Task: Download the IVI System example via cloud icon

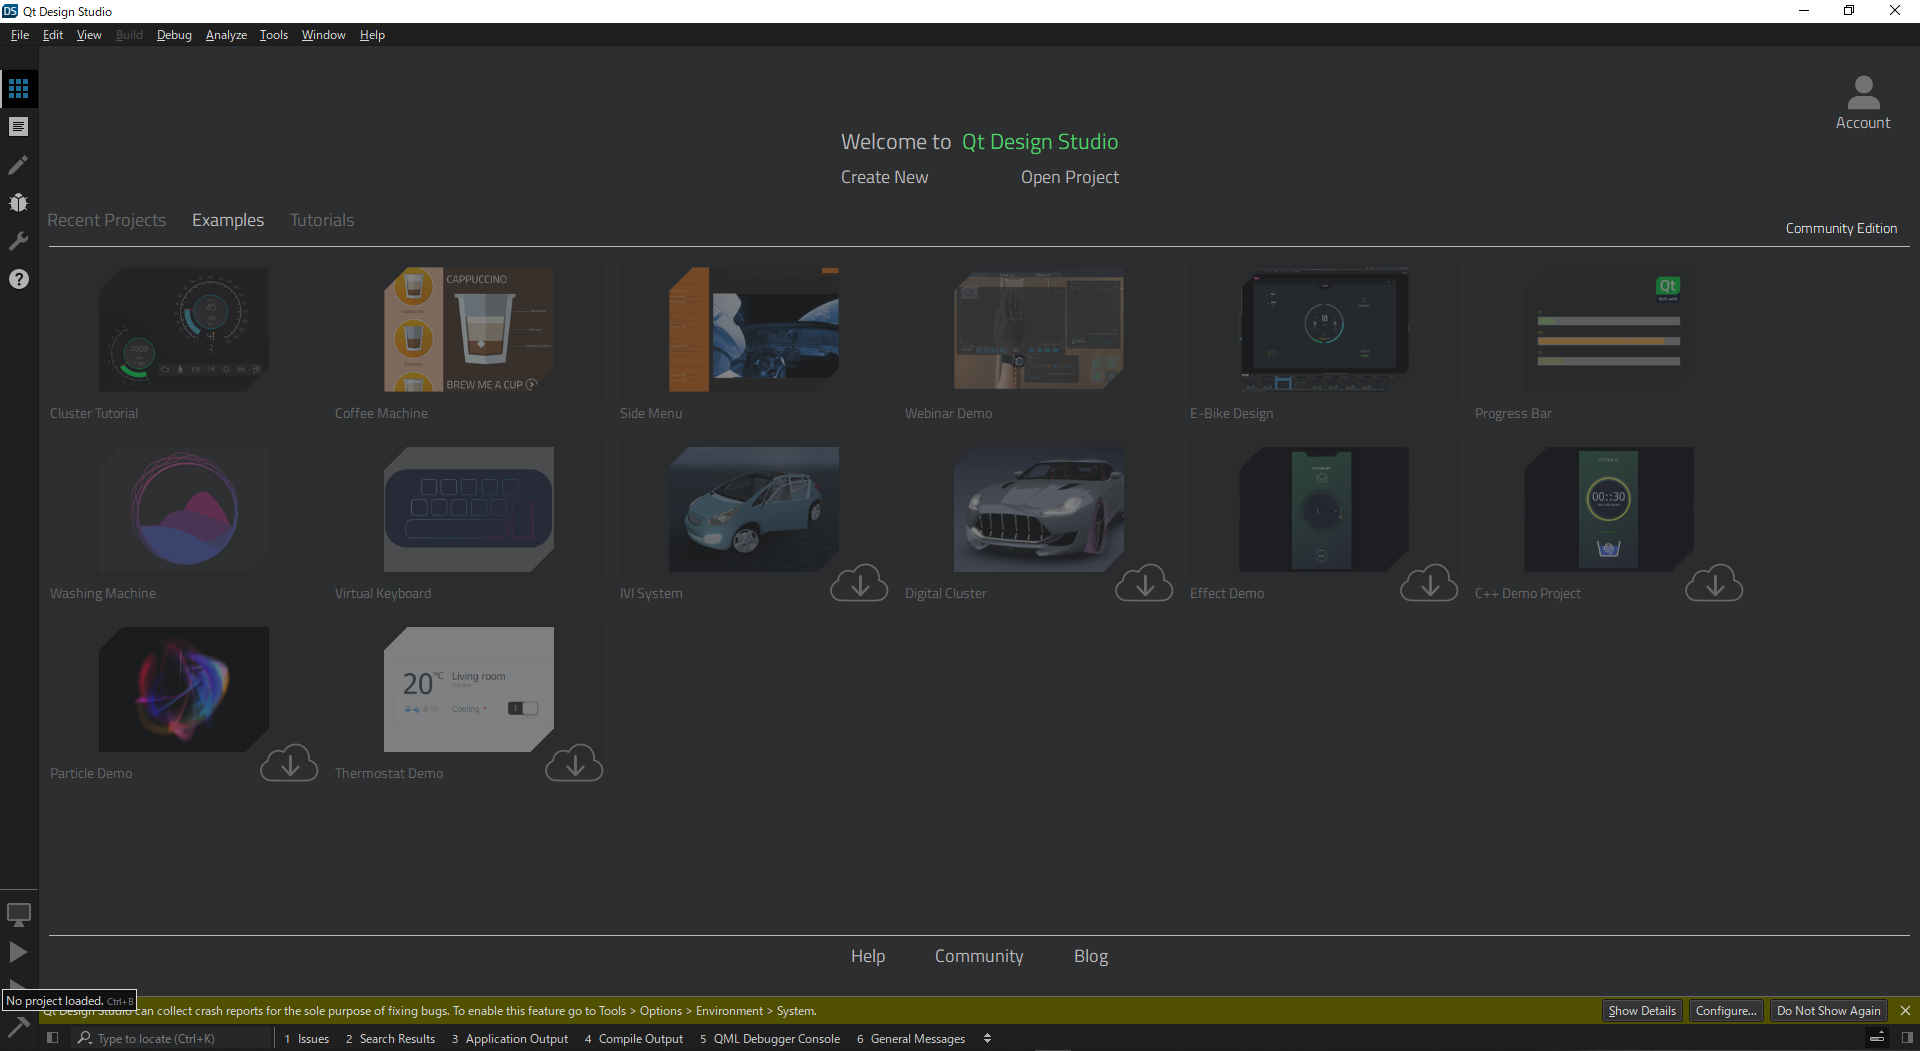Action: coord(859,583)
